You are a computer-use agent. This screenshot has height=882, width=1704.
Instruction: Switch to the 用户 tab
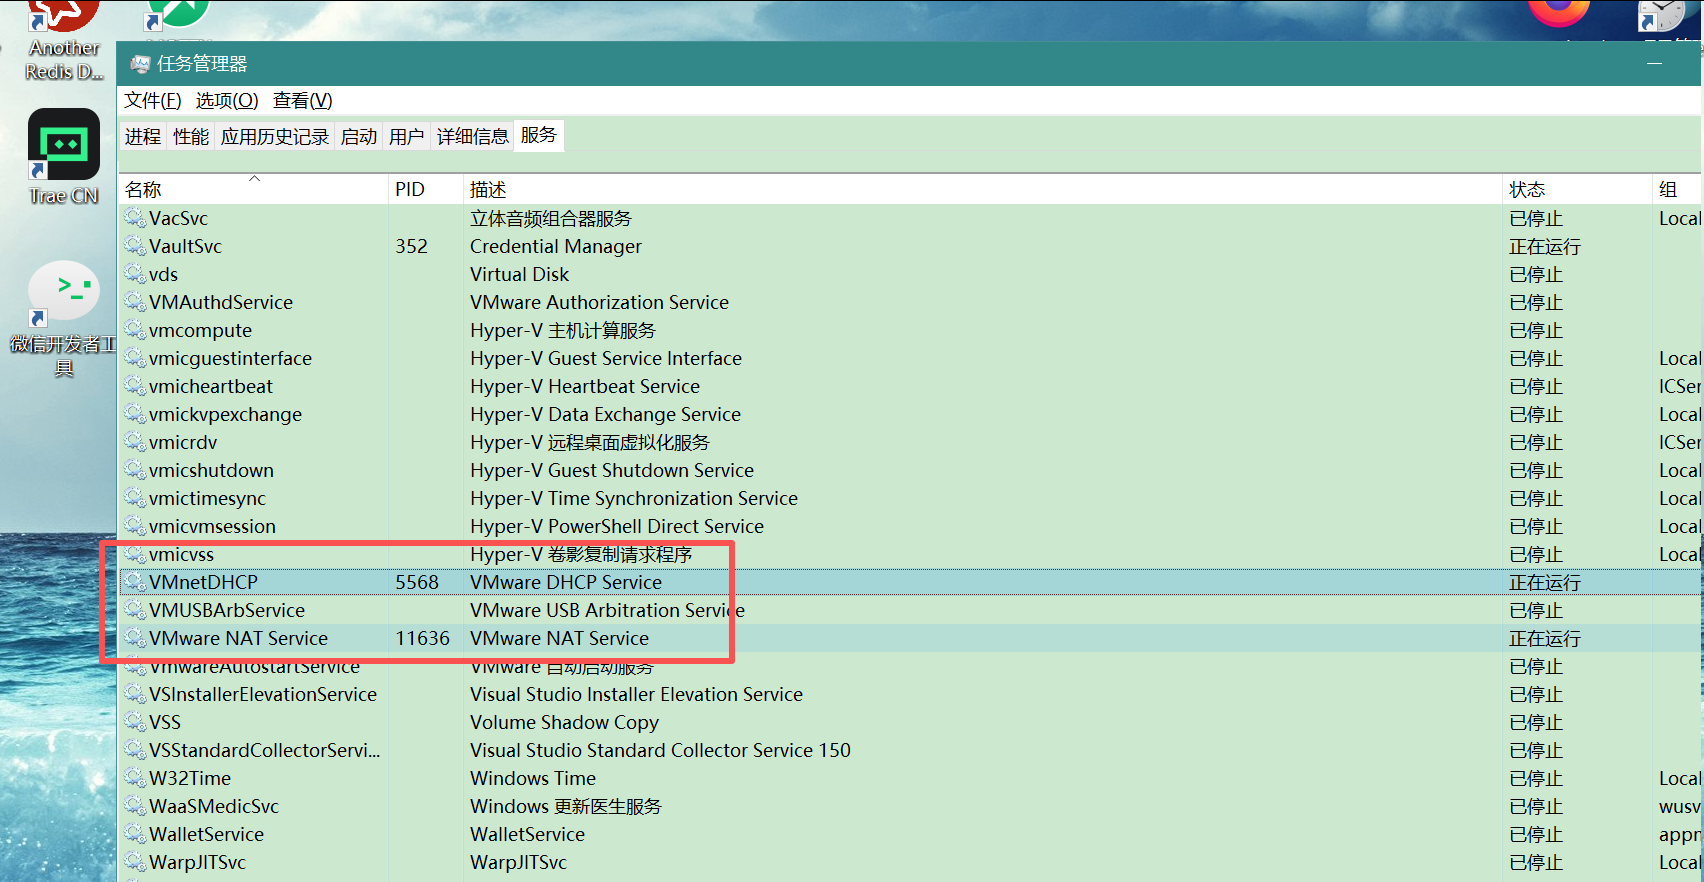[407, 137]
